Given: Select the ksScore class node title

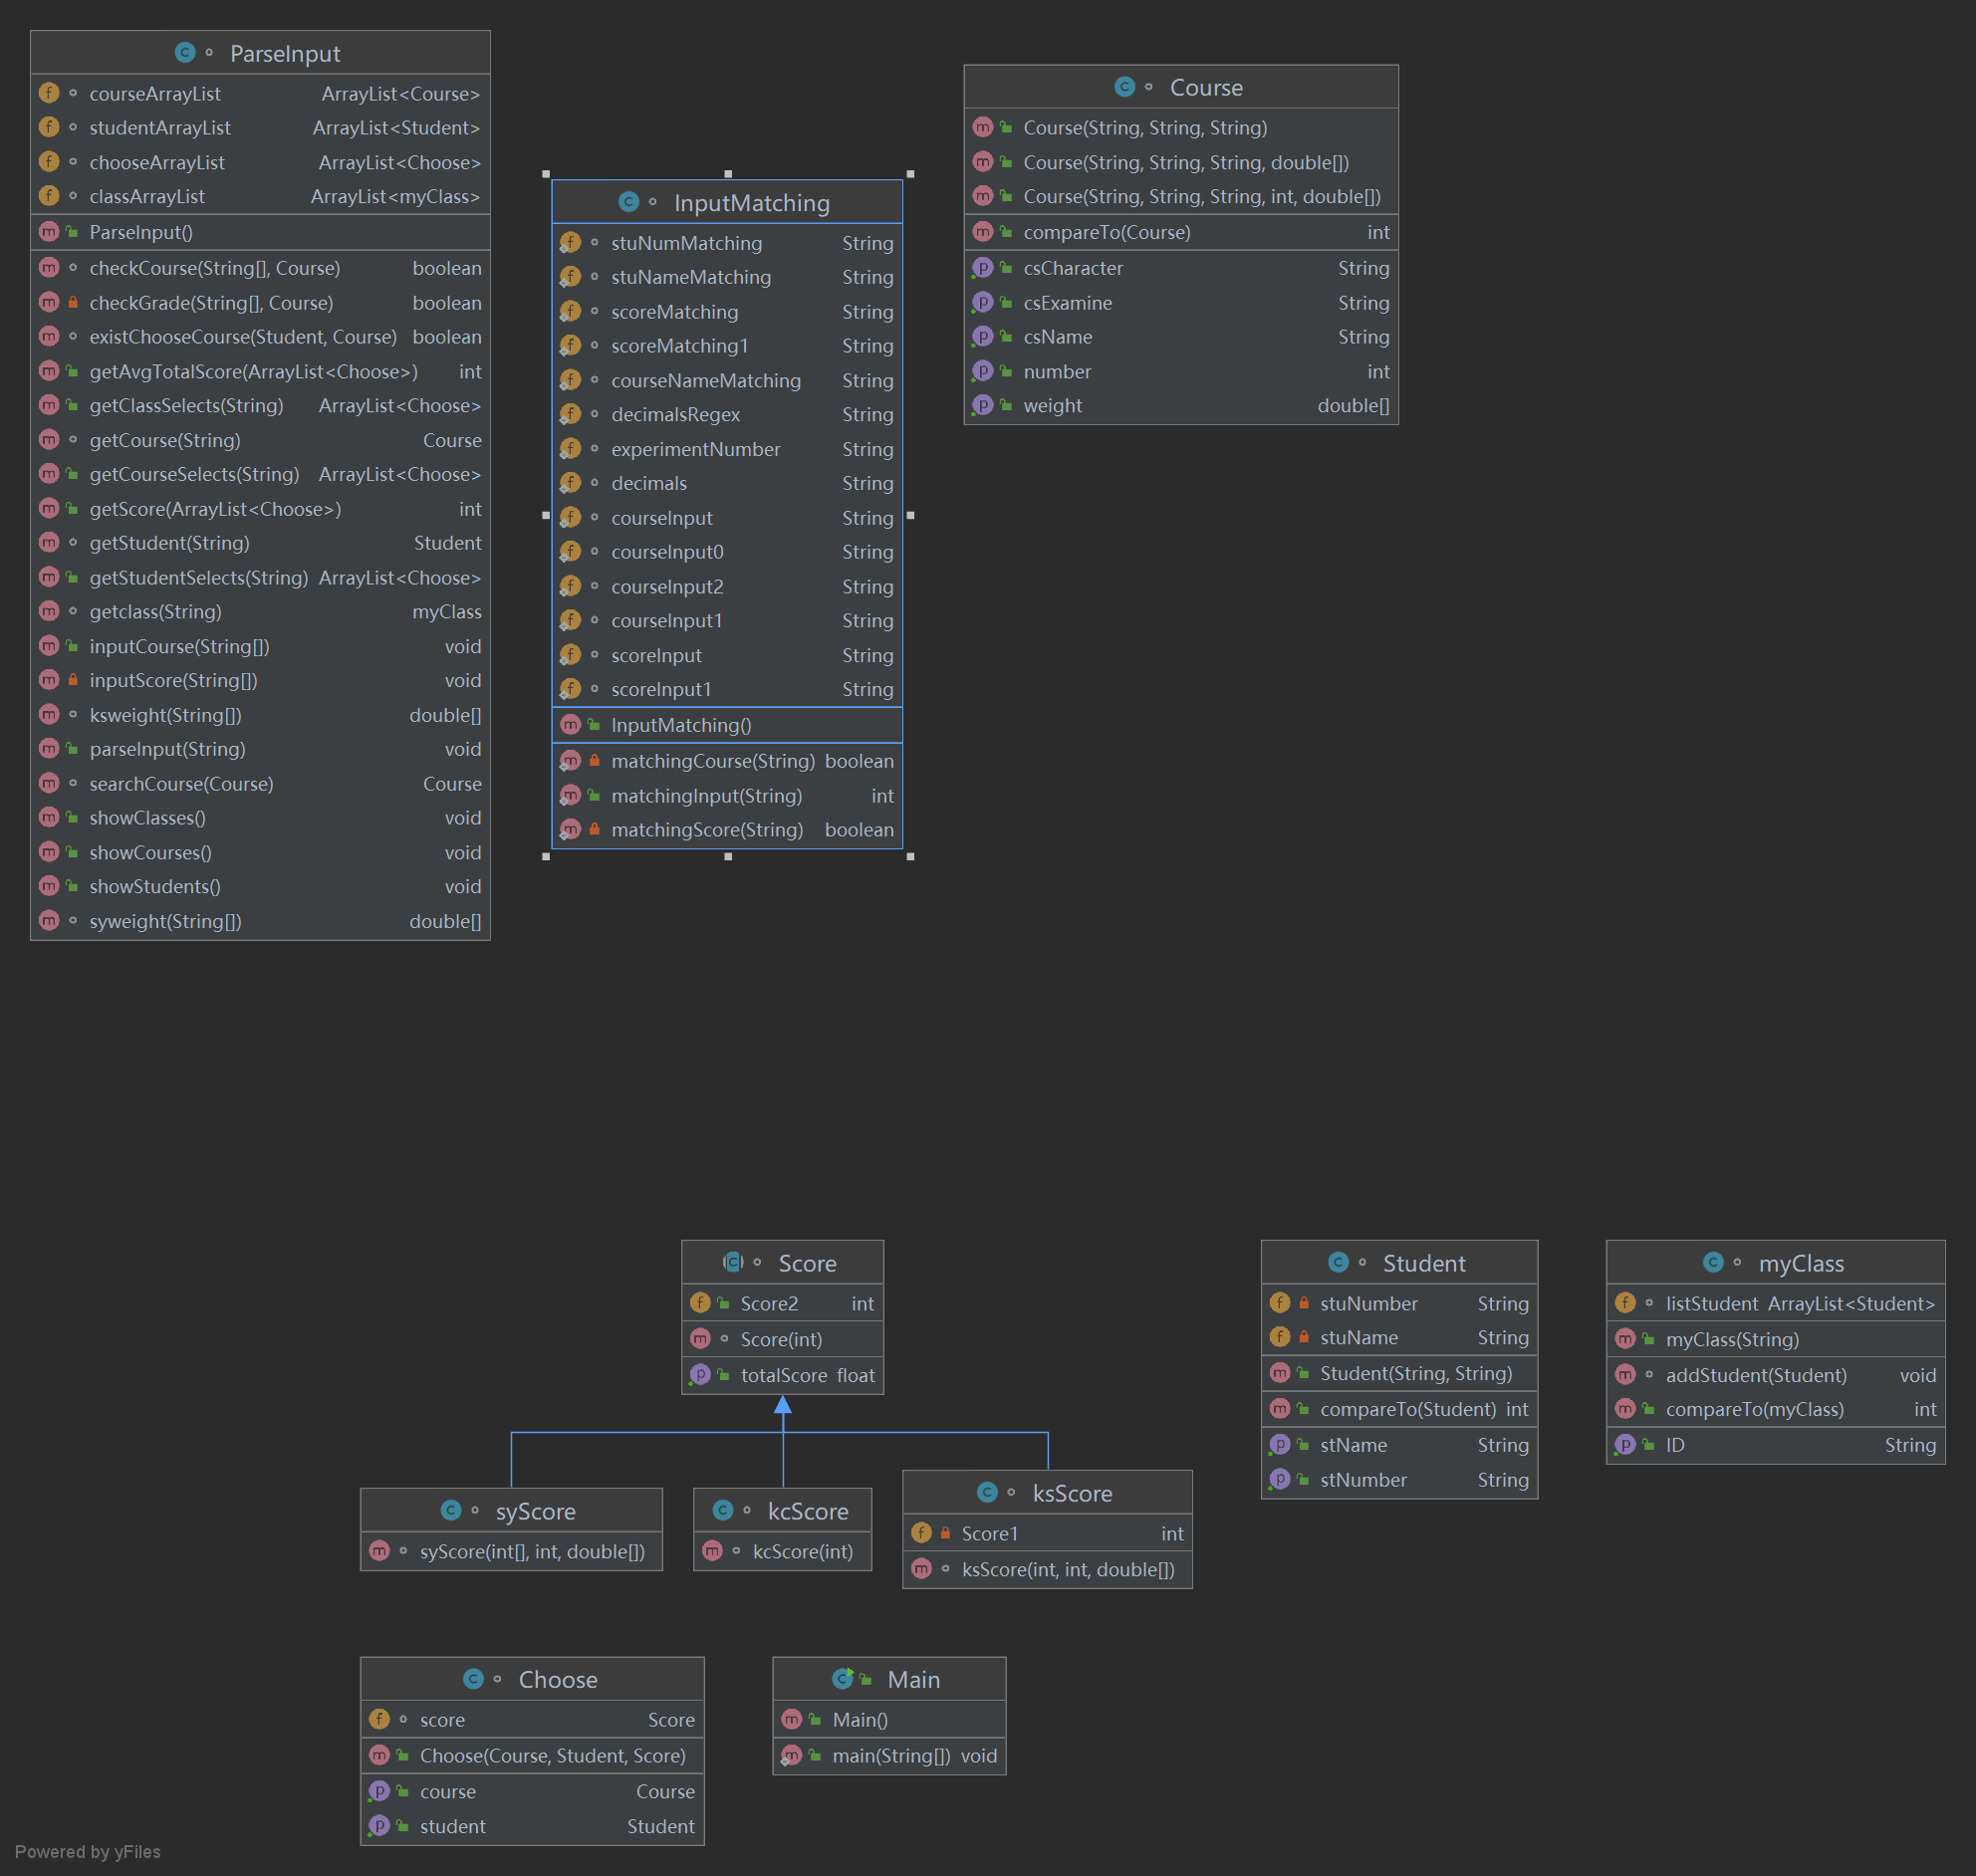Looking at the screenshot, I should (1071, 1493).
